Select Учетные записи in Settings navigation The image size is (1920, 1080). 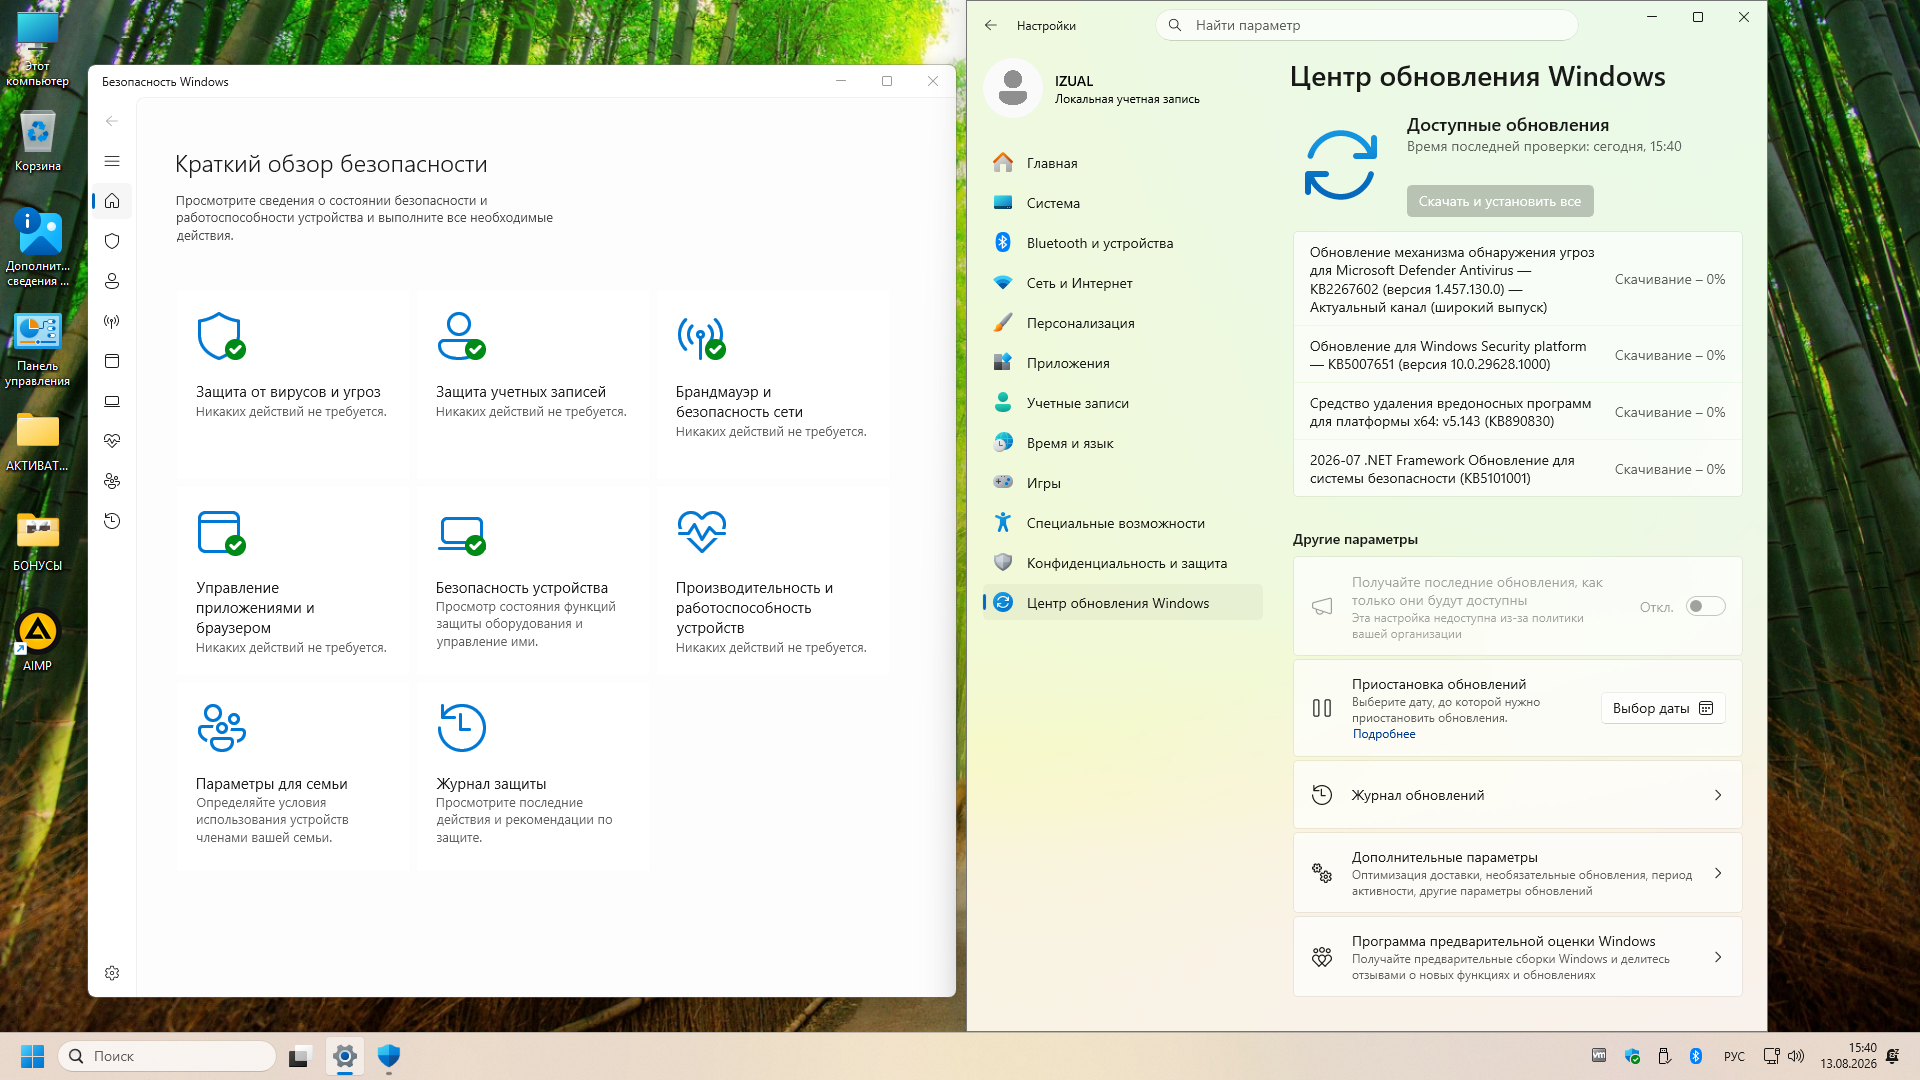pyautogui.click(x=1122, y=403)
